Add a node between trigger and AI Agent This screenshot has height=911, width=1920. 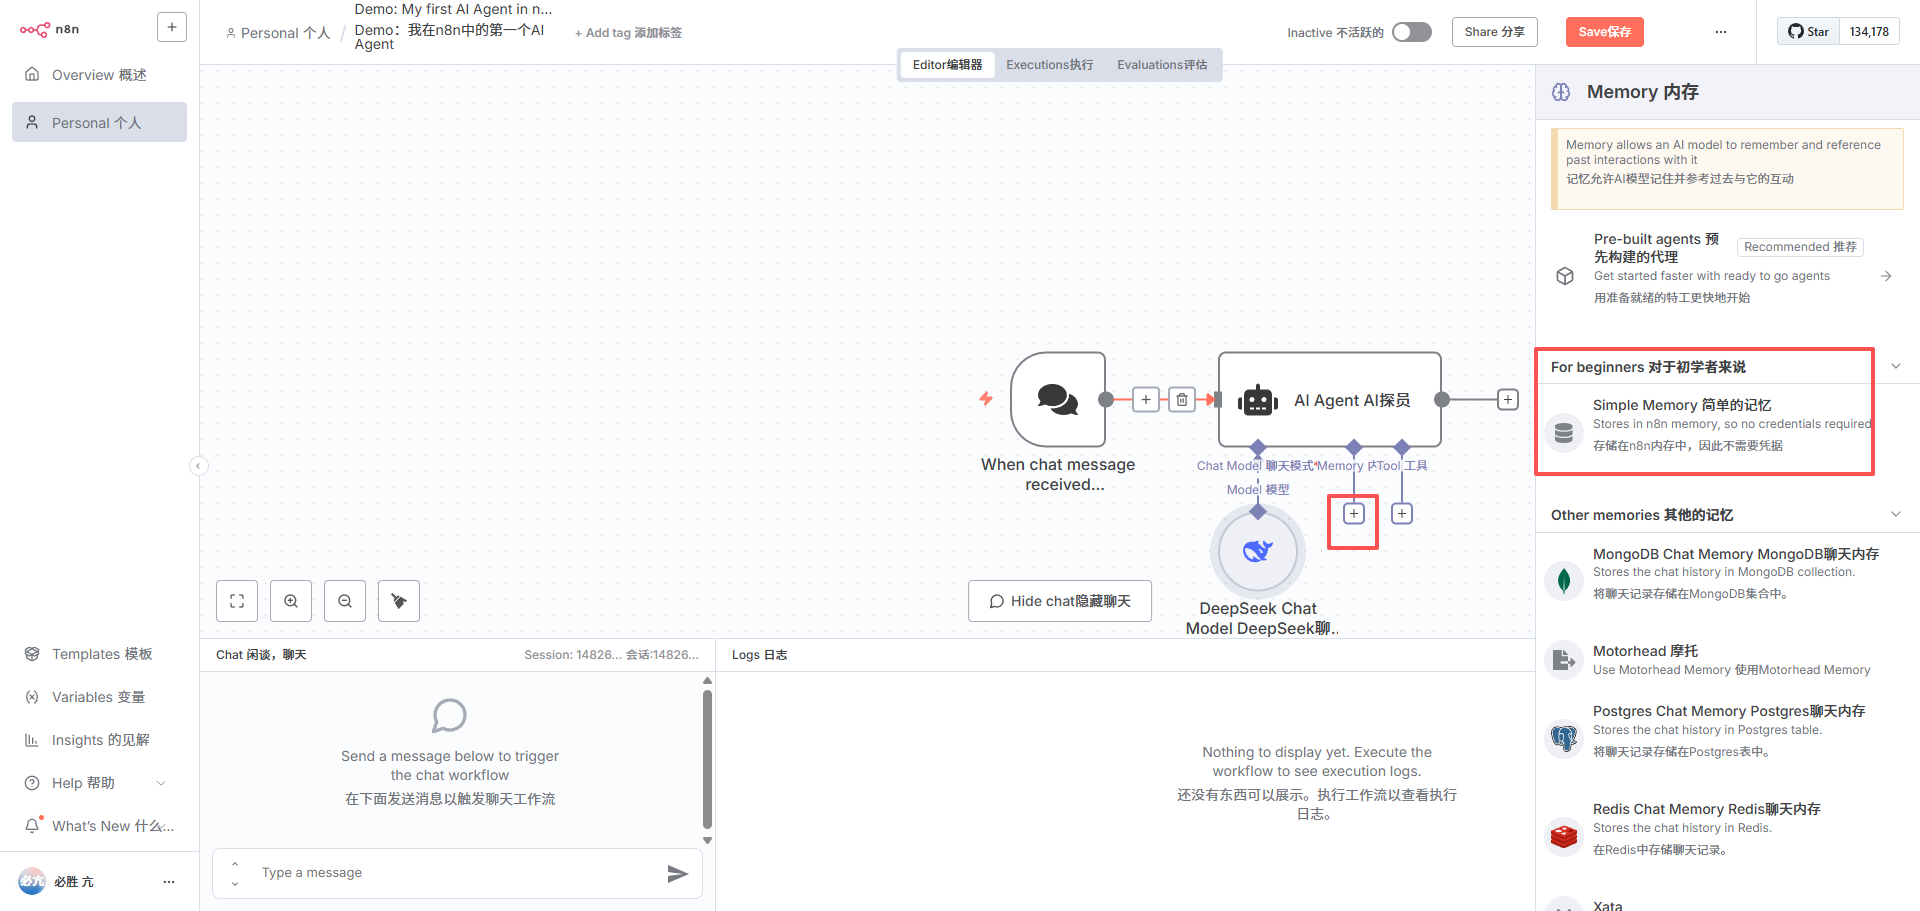[x=1146, y=400]
